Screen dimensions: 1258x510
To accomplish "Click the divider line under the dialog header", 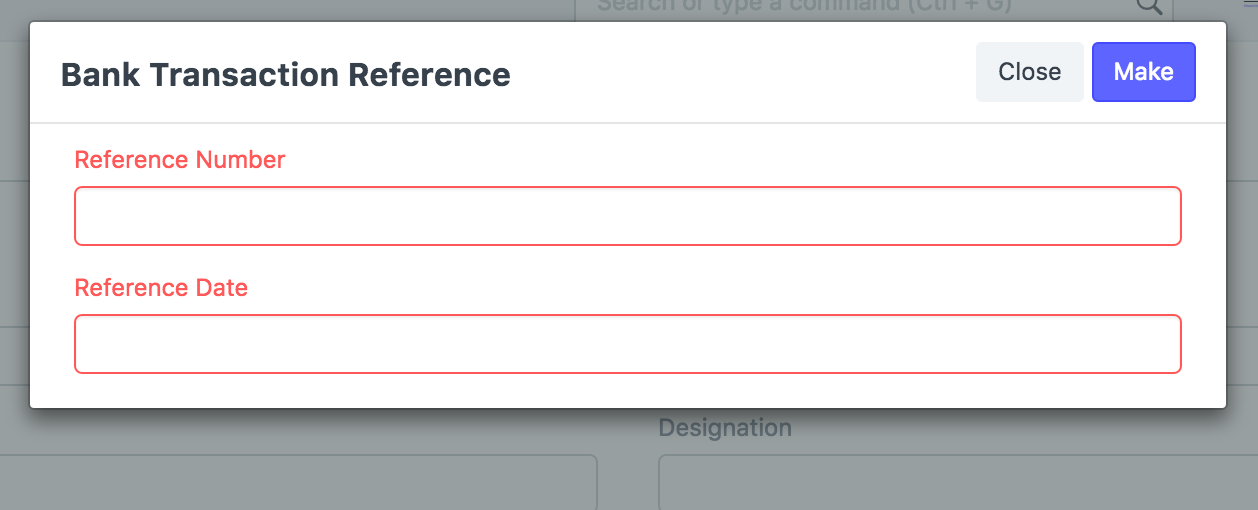I will tap(628, 123).
